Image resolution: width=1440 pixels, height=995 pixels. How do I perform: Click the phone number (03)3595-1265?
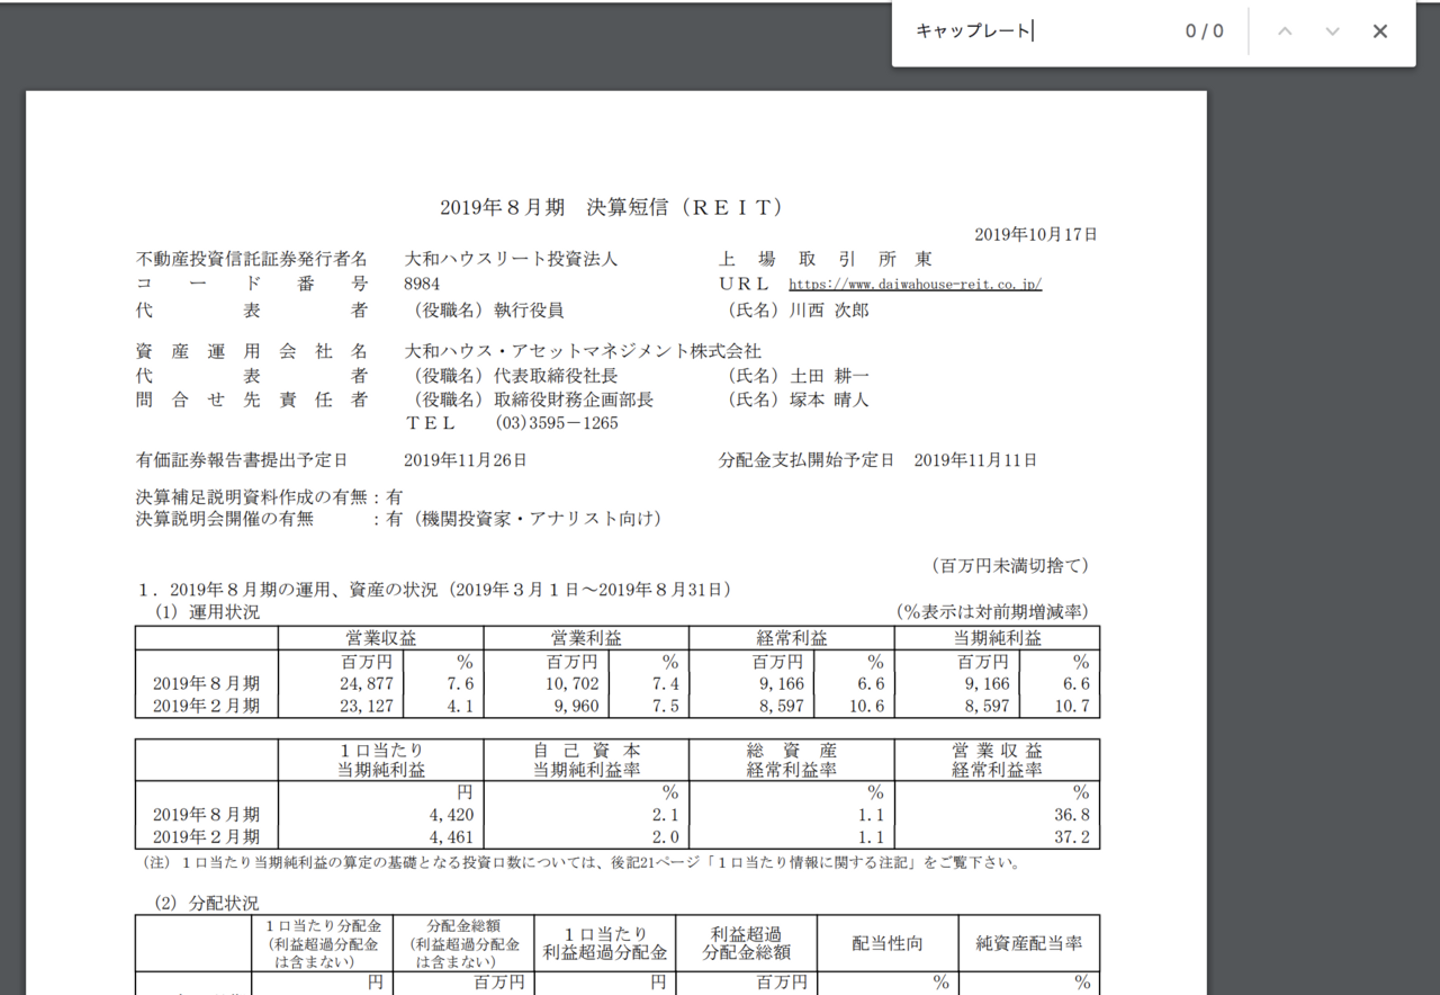557,423
